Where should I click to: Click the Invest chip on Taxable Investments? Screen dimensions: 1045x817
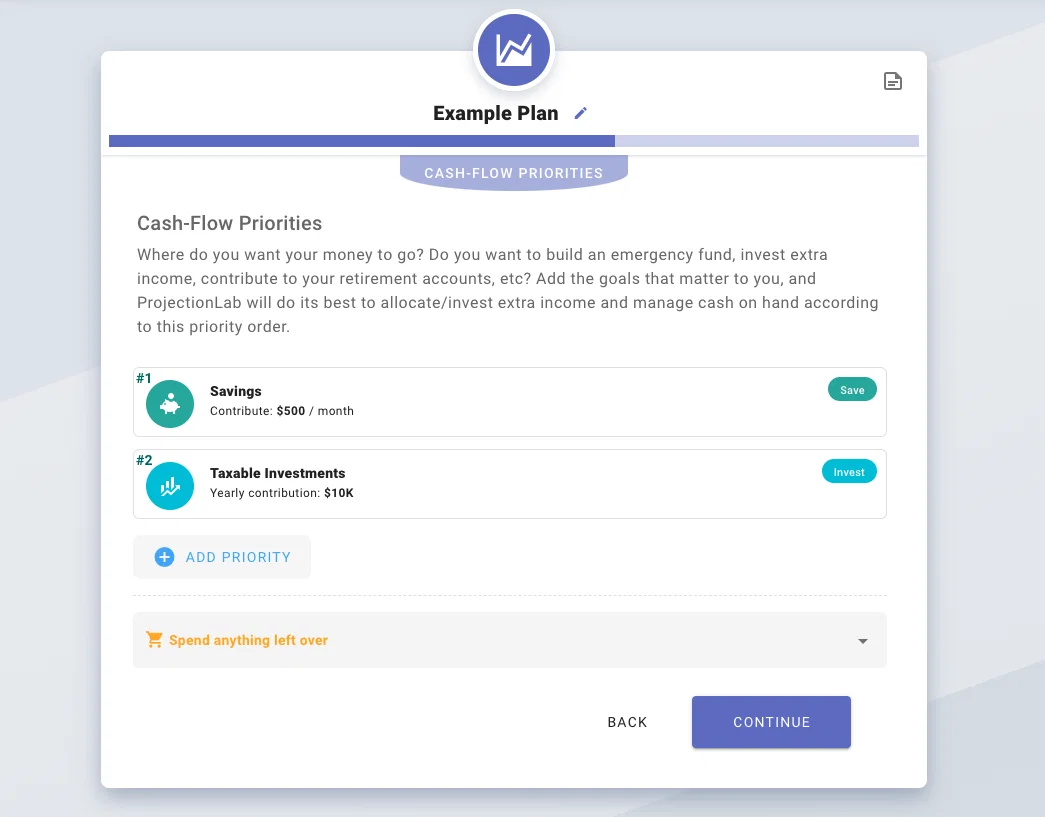(849, 471)
